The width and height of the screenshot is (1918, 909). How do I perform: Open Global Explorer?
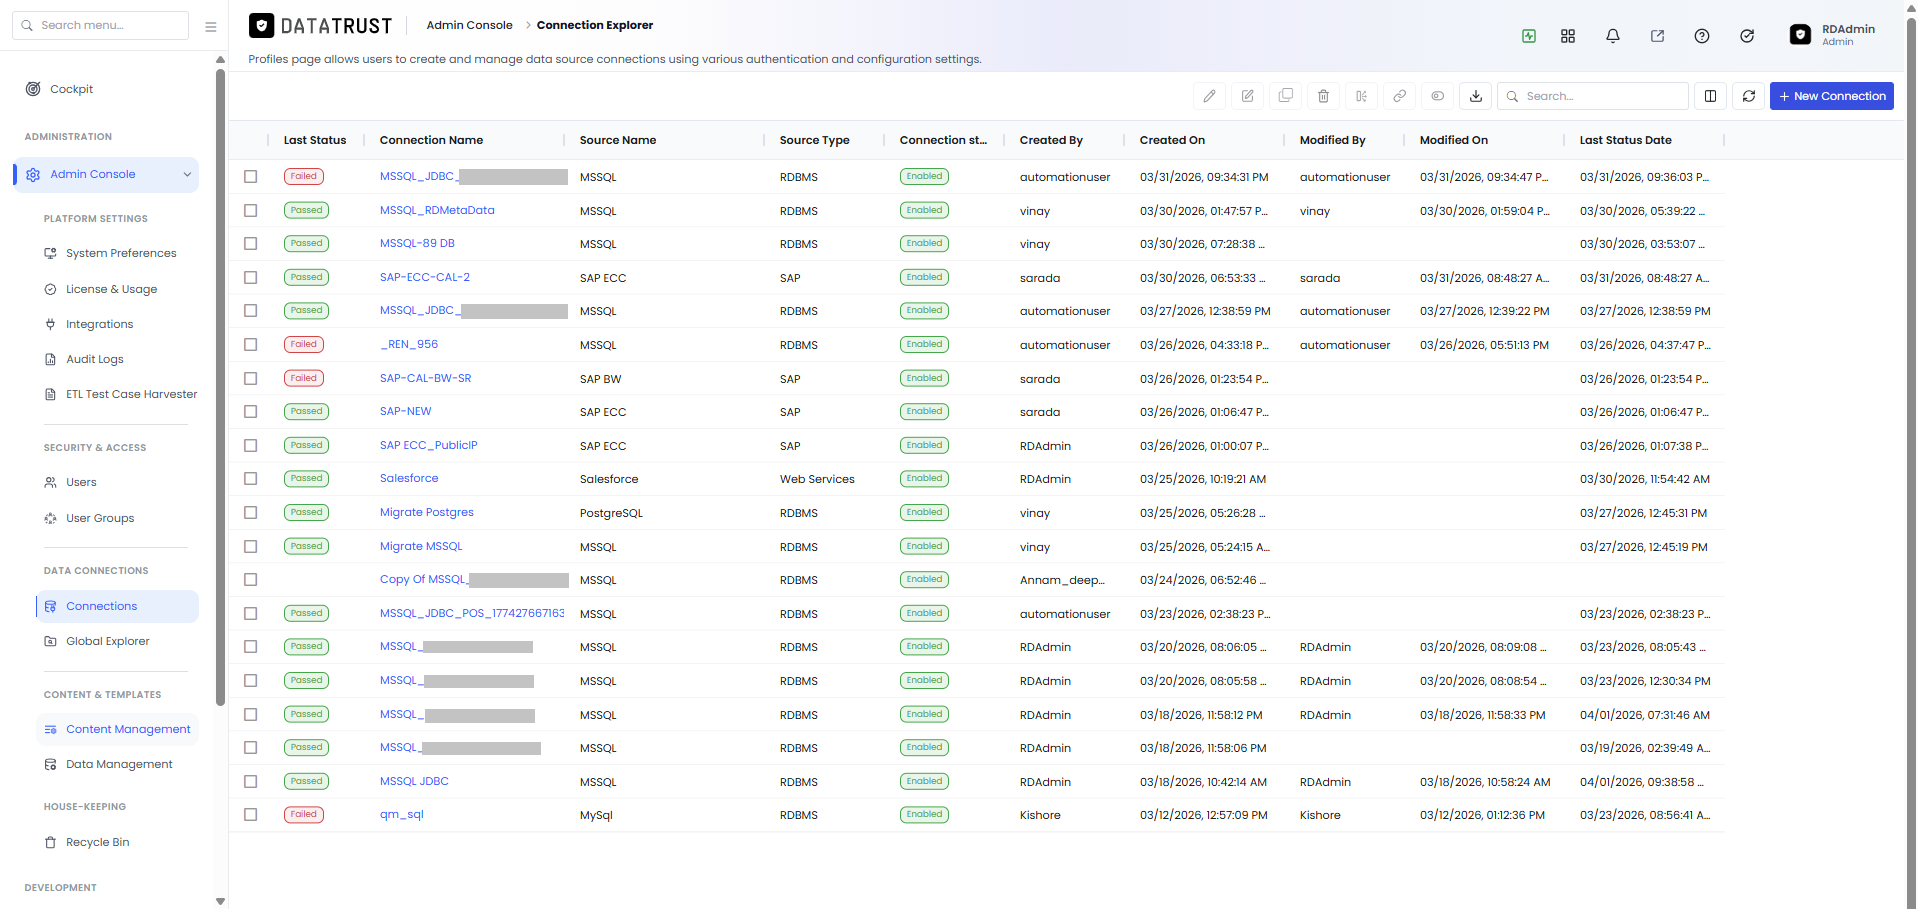pos(107,641)
